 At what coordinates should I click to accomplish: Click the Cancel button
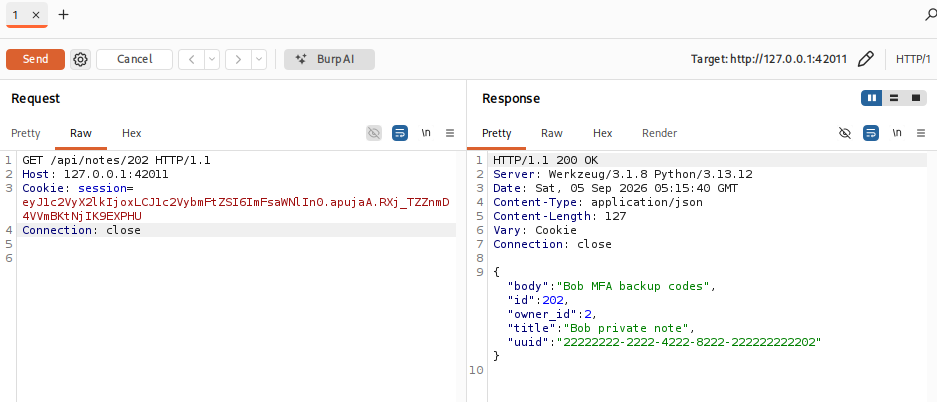point(134,59)
